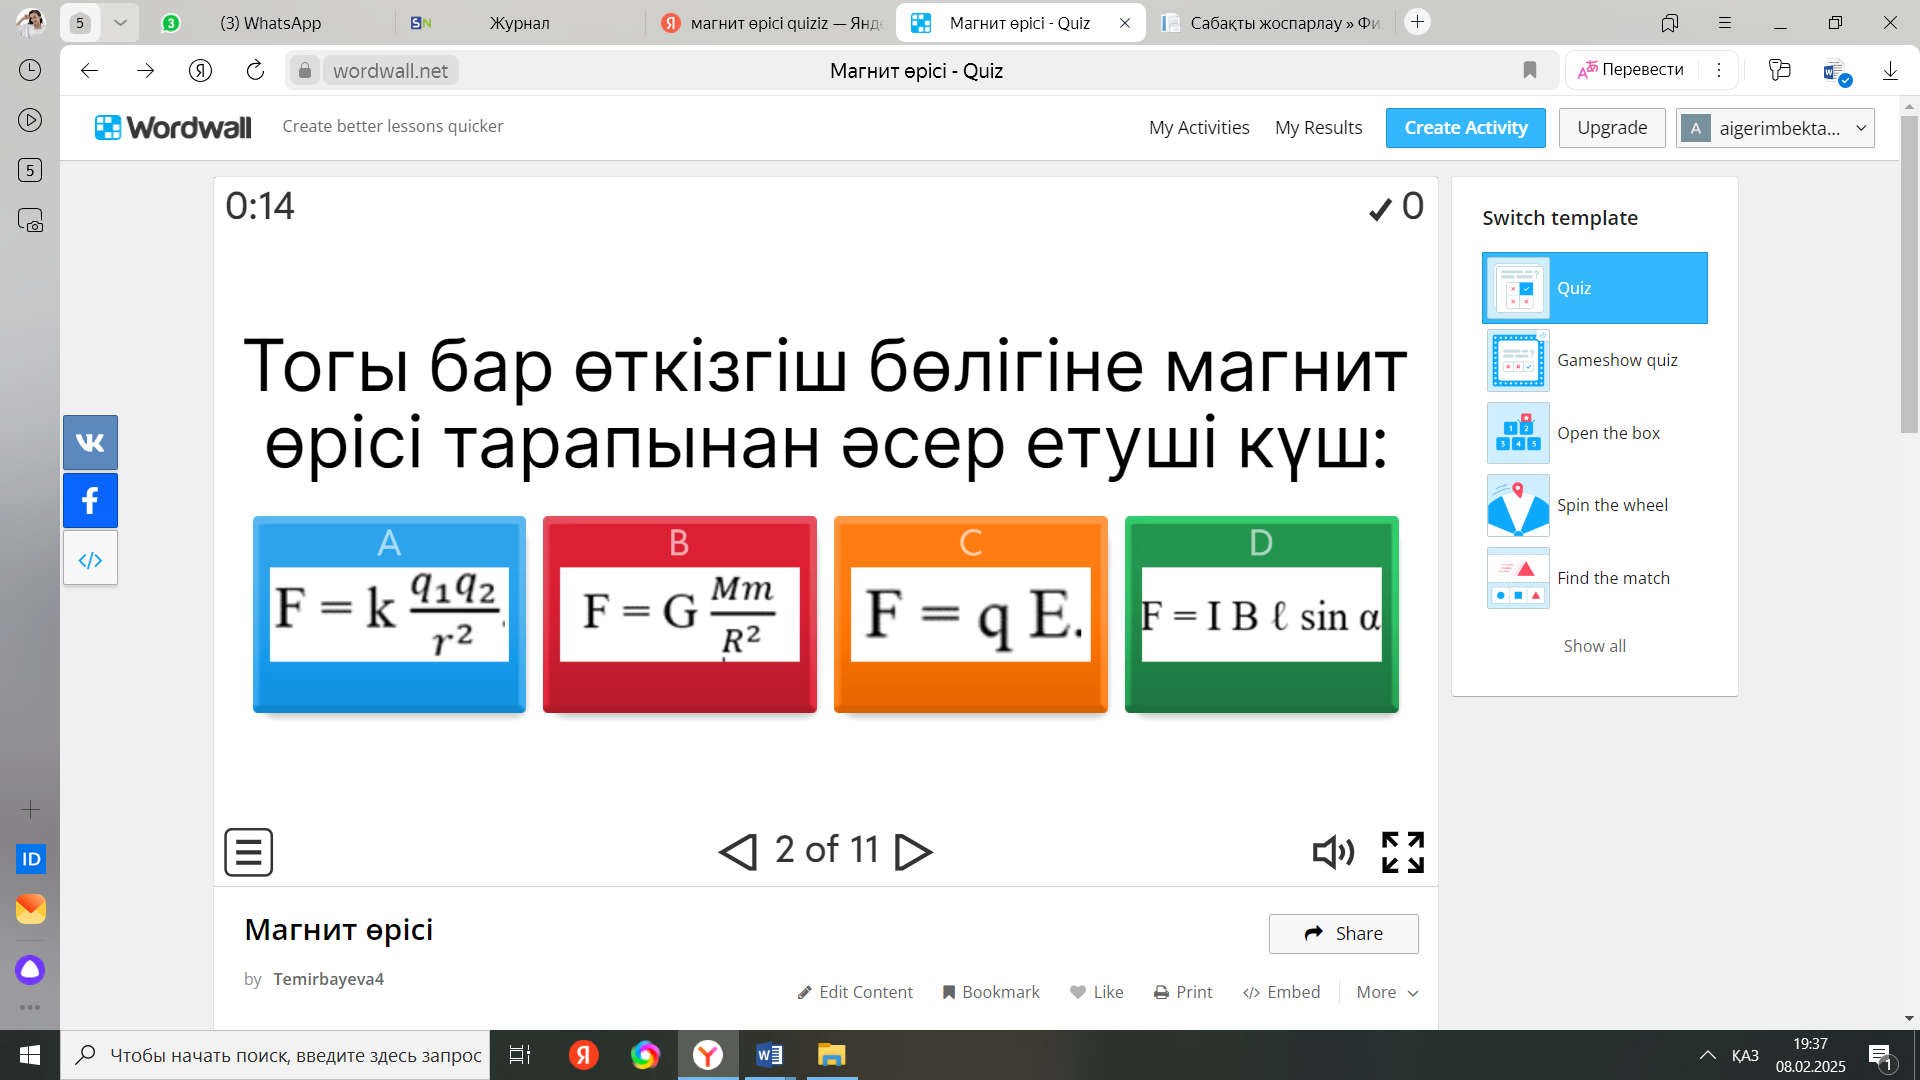Open My Activities menu item
This screenshot has width=1920, height=1080.
point(1199,128)
